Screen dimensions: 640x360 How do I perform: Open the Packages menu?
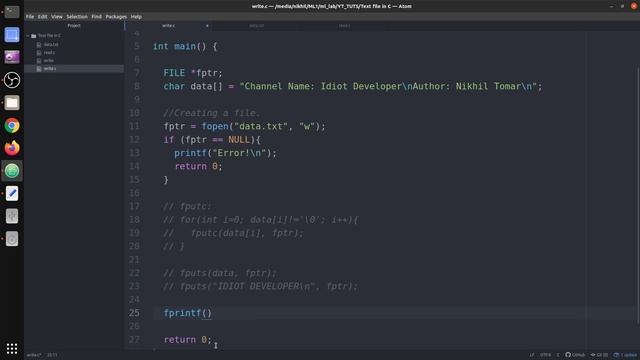[116, 17]
